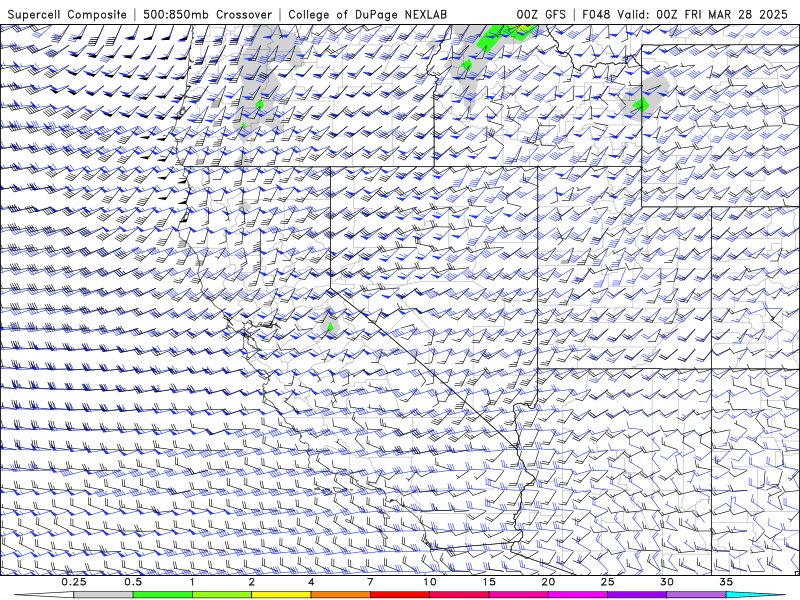Select the red 7–10 legend swatch

click(x=400, y=595)
